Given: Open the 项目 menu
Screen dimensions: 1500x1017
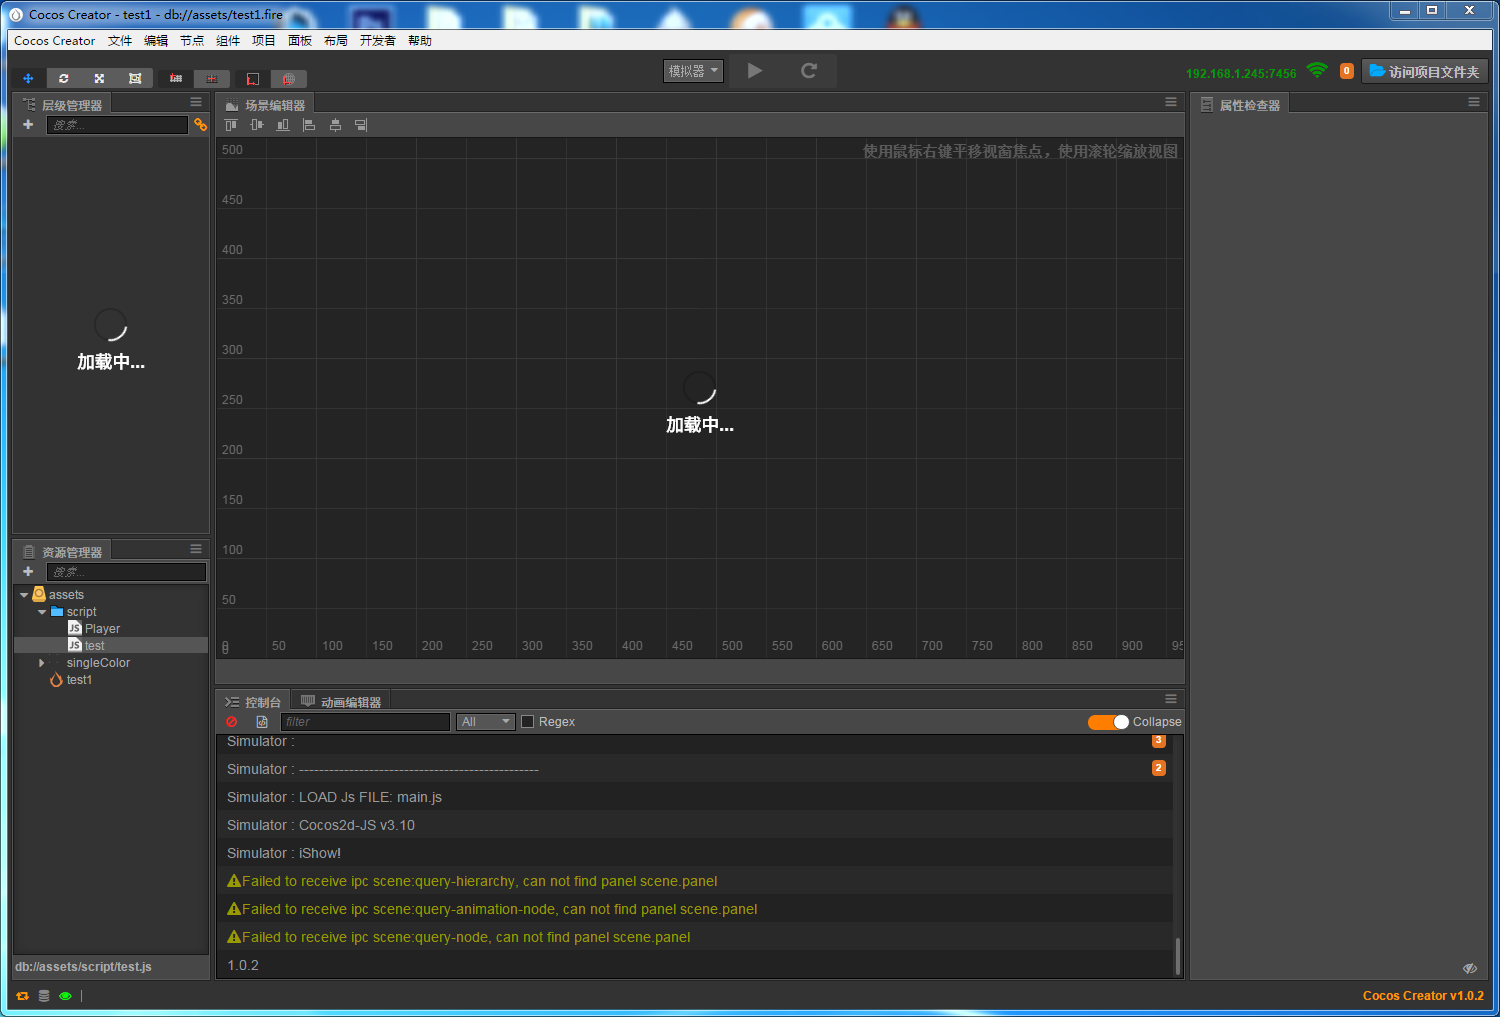Looking at the screenshot, I should [264, 41].
